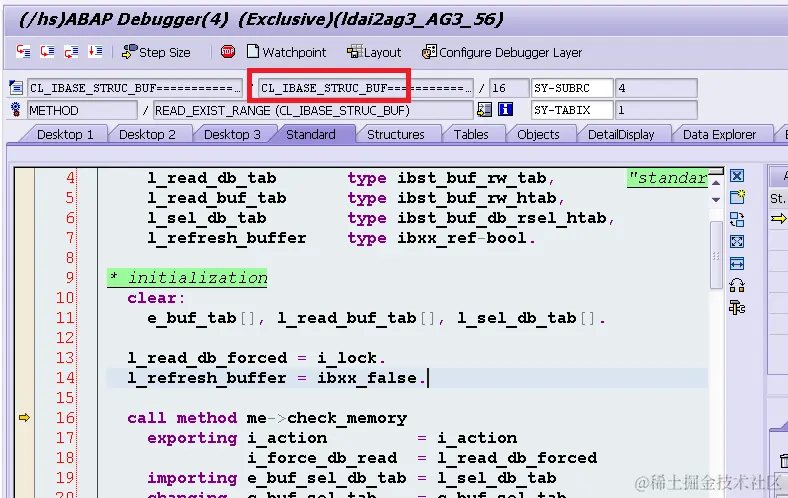Click the source editor scroll up arrow
The height and width of the screenshot is (498, 788).
tap(716, 183)
